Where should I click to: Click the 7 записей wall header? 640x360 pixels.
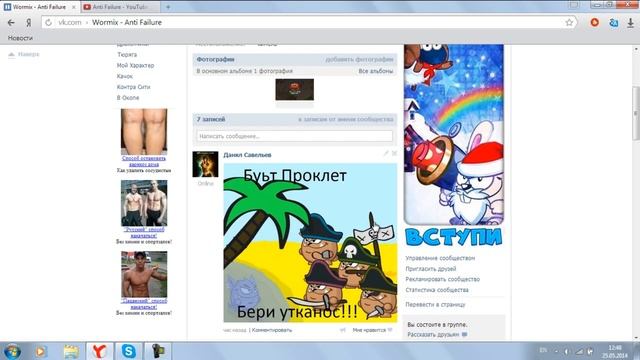coord(211,119)
